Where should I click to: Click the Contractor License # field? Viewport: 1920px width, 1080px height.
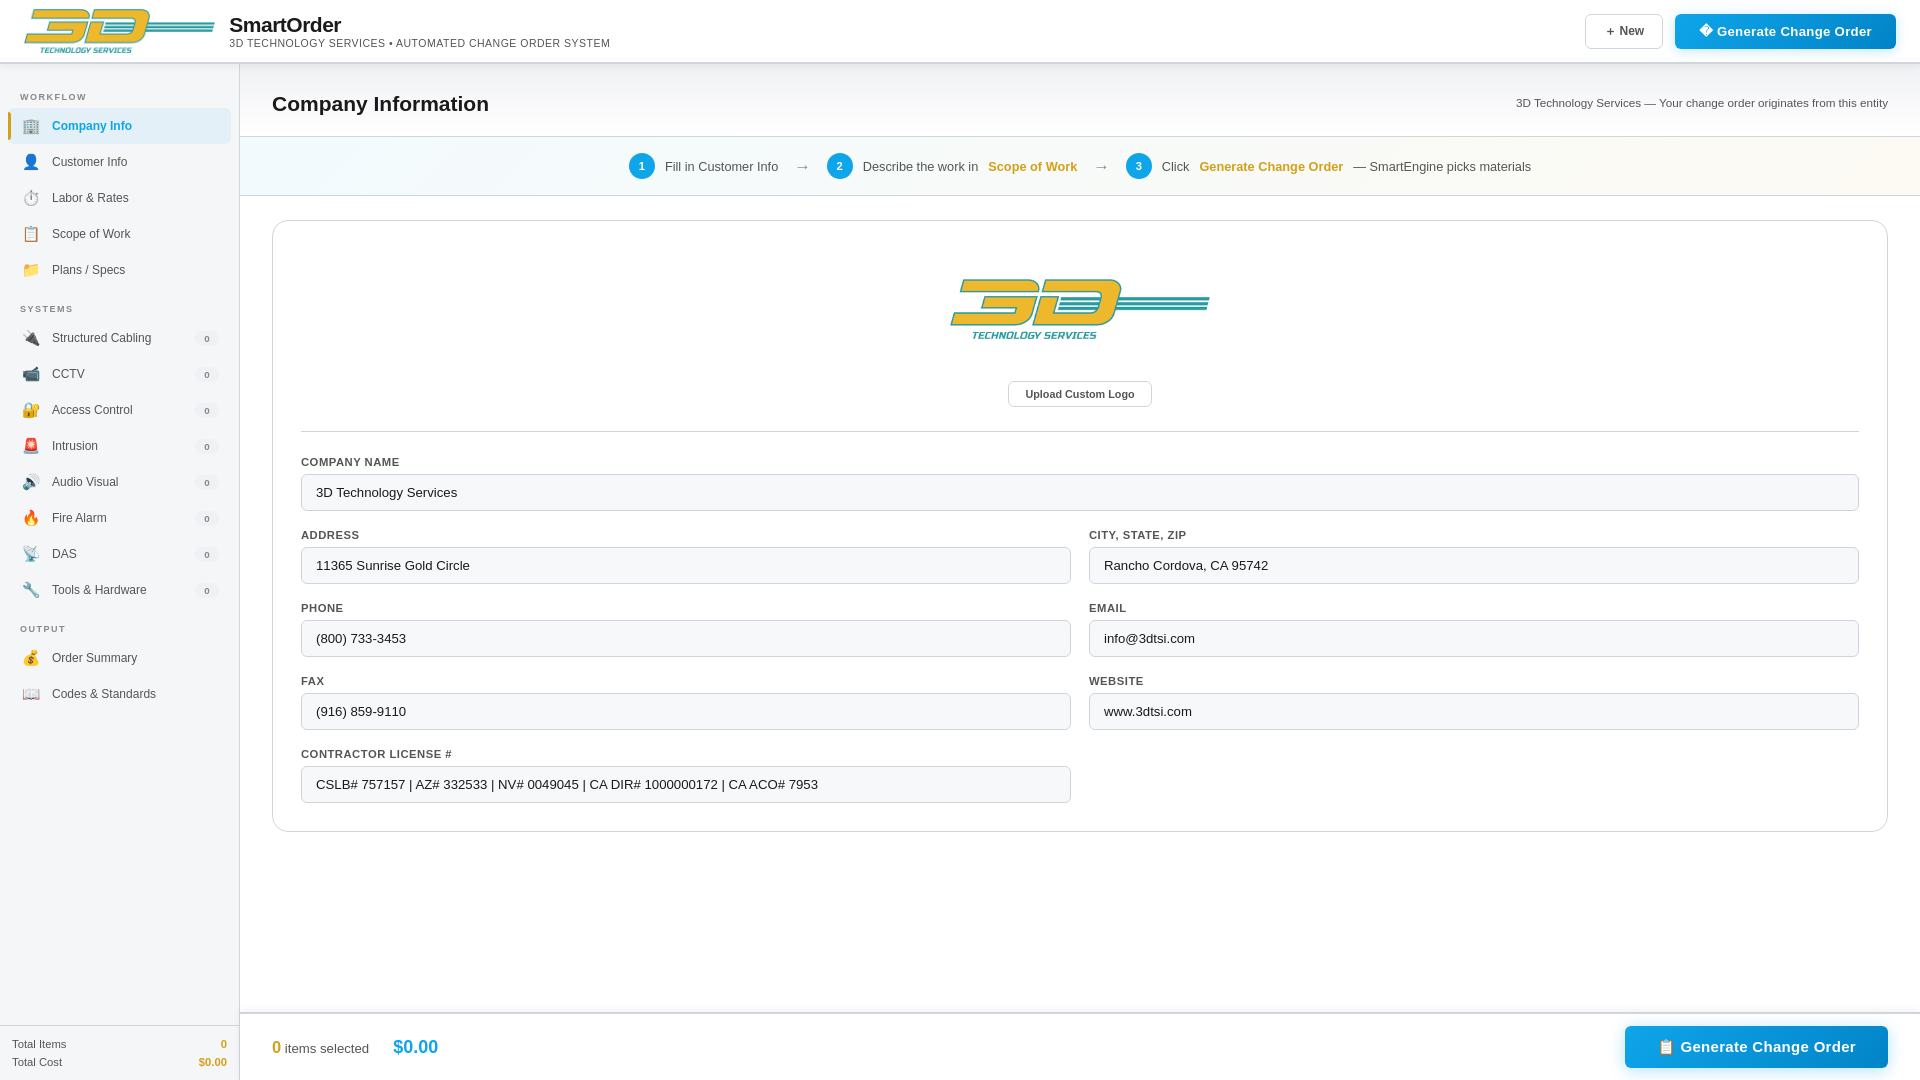tap(686, 785)
